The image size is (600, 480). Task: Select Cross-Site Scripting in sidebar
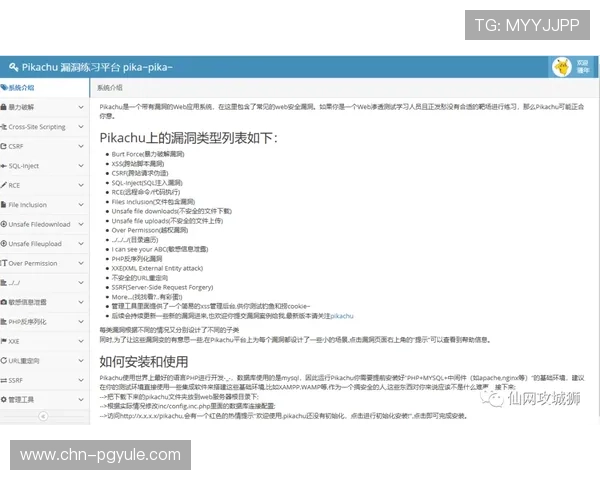tap(44, 127)
